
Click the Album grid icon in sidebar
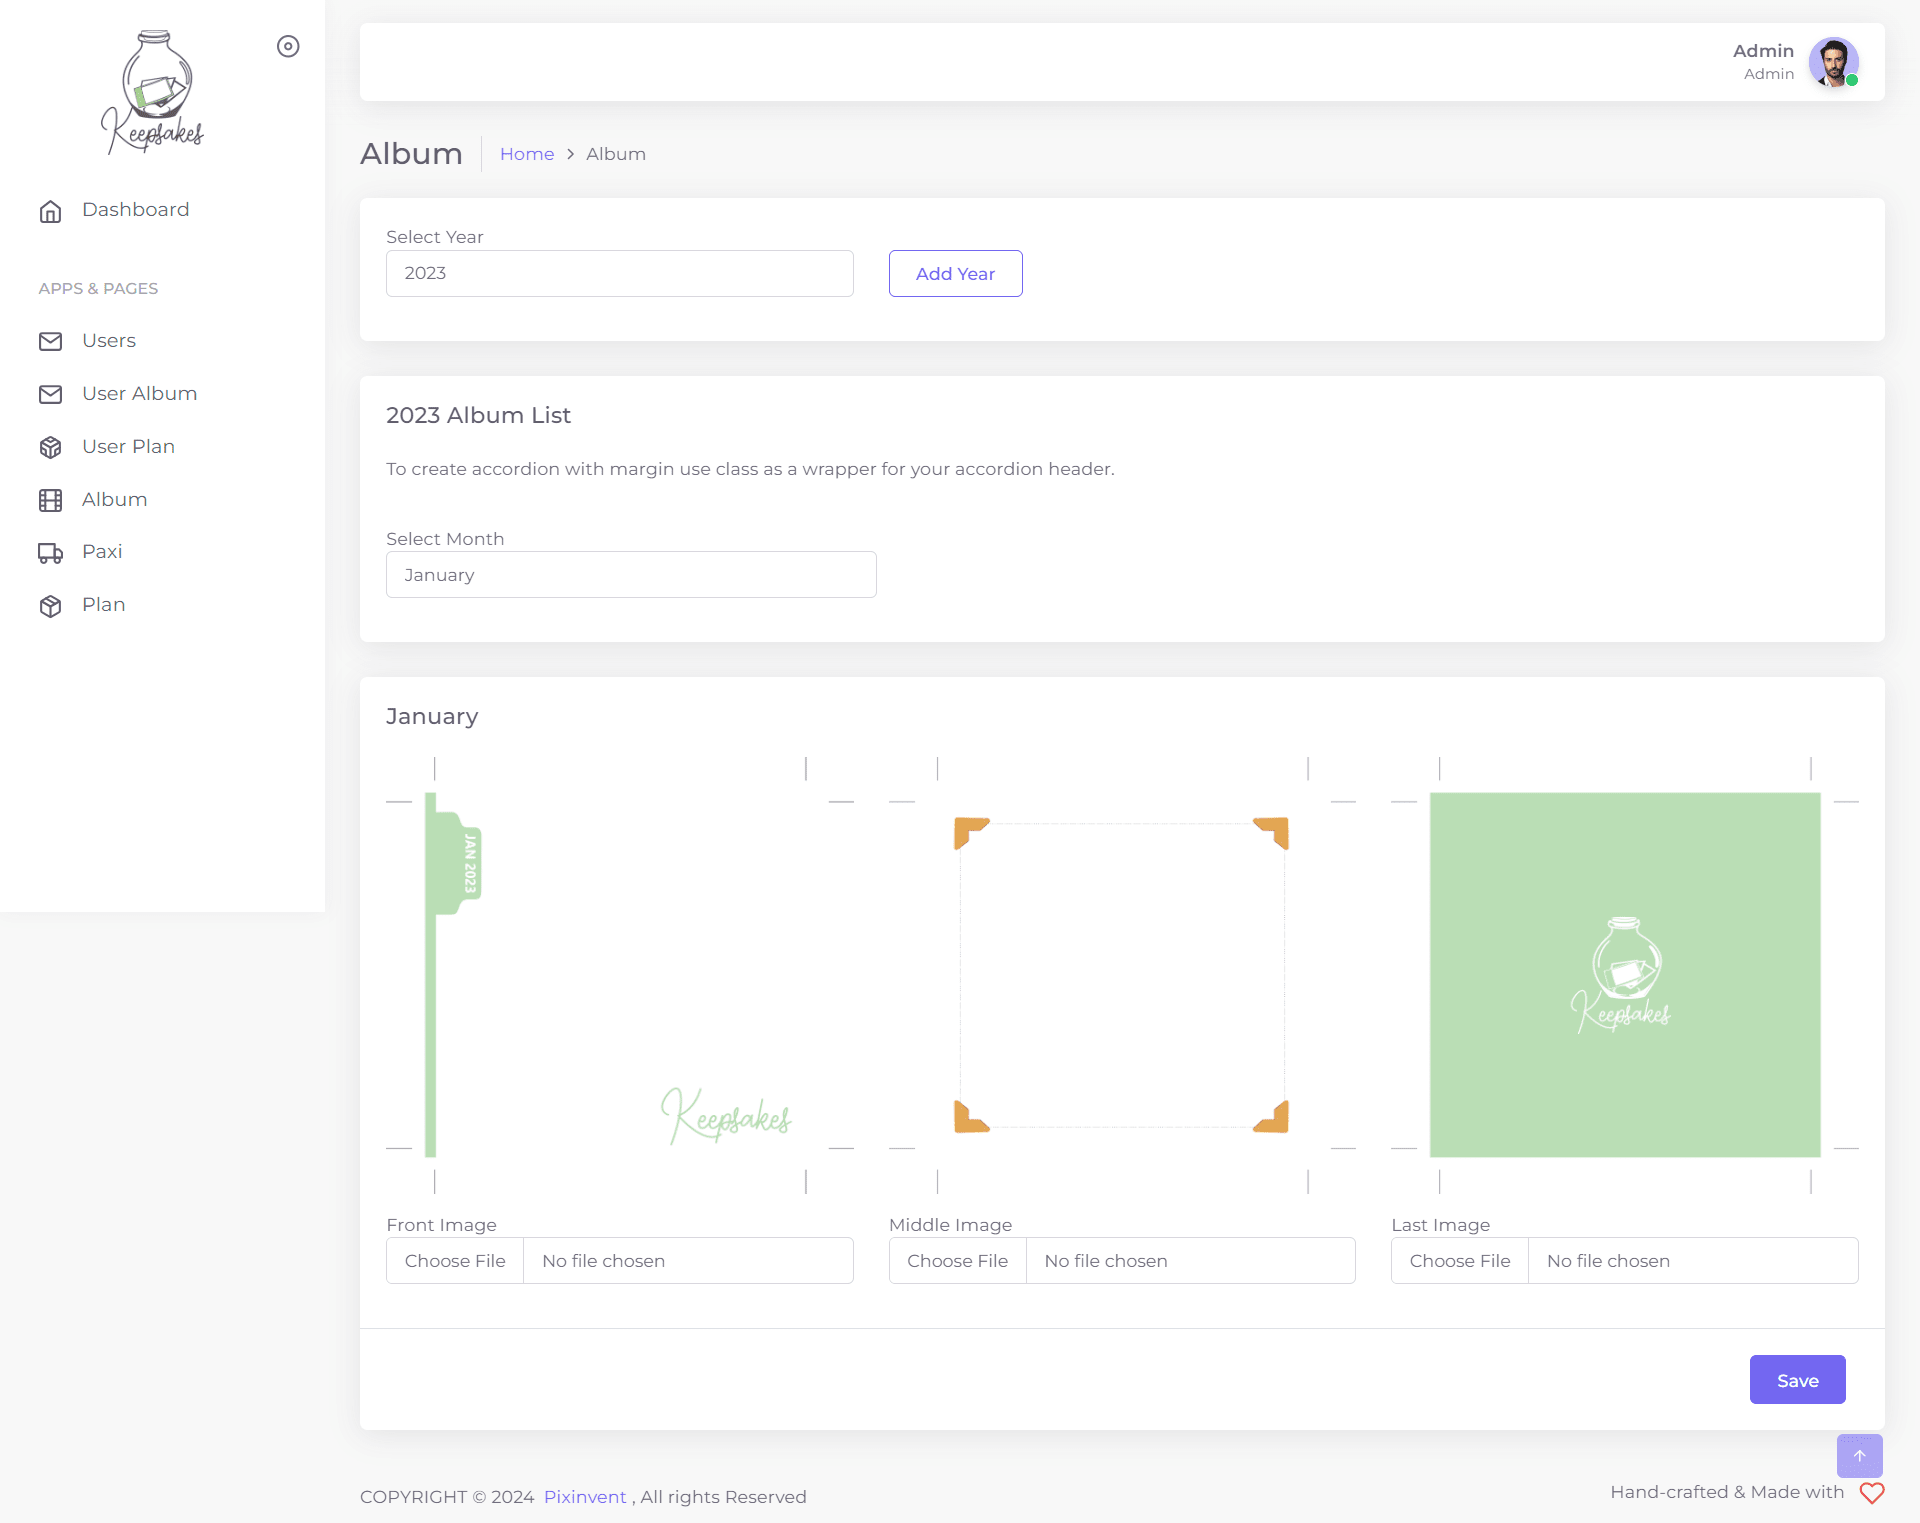50,500
